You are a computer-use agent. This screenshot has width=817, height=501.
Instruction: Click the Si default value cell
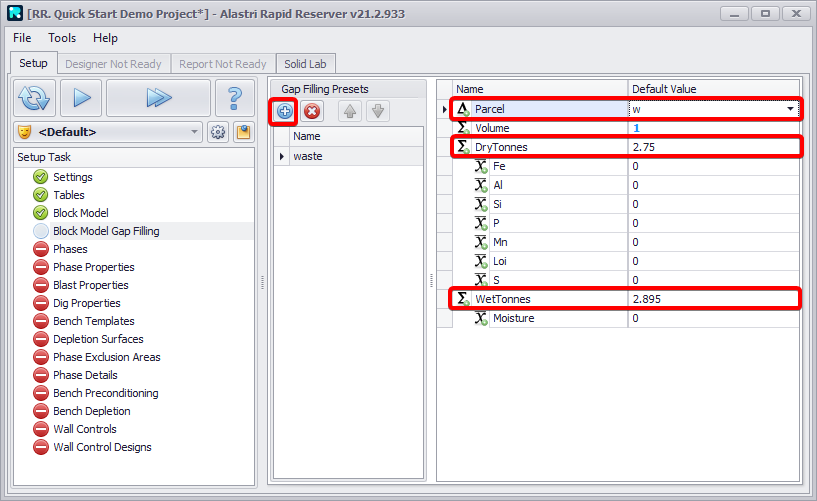click(713, 204)
